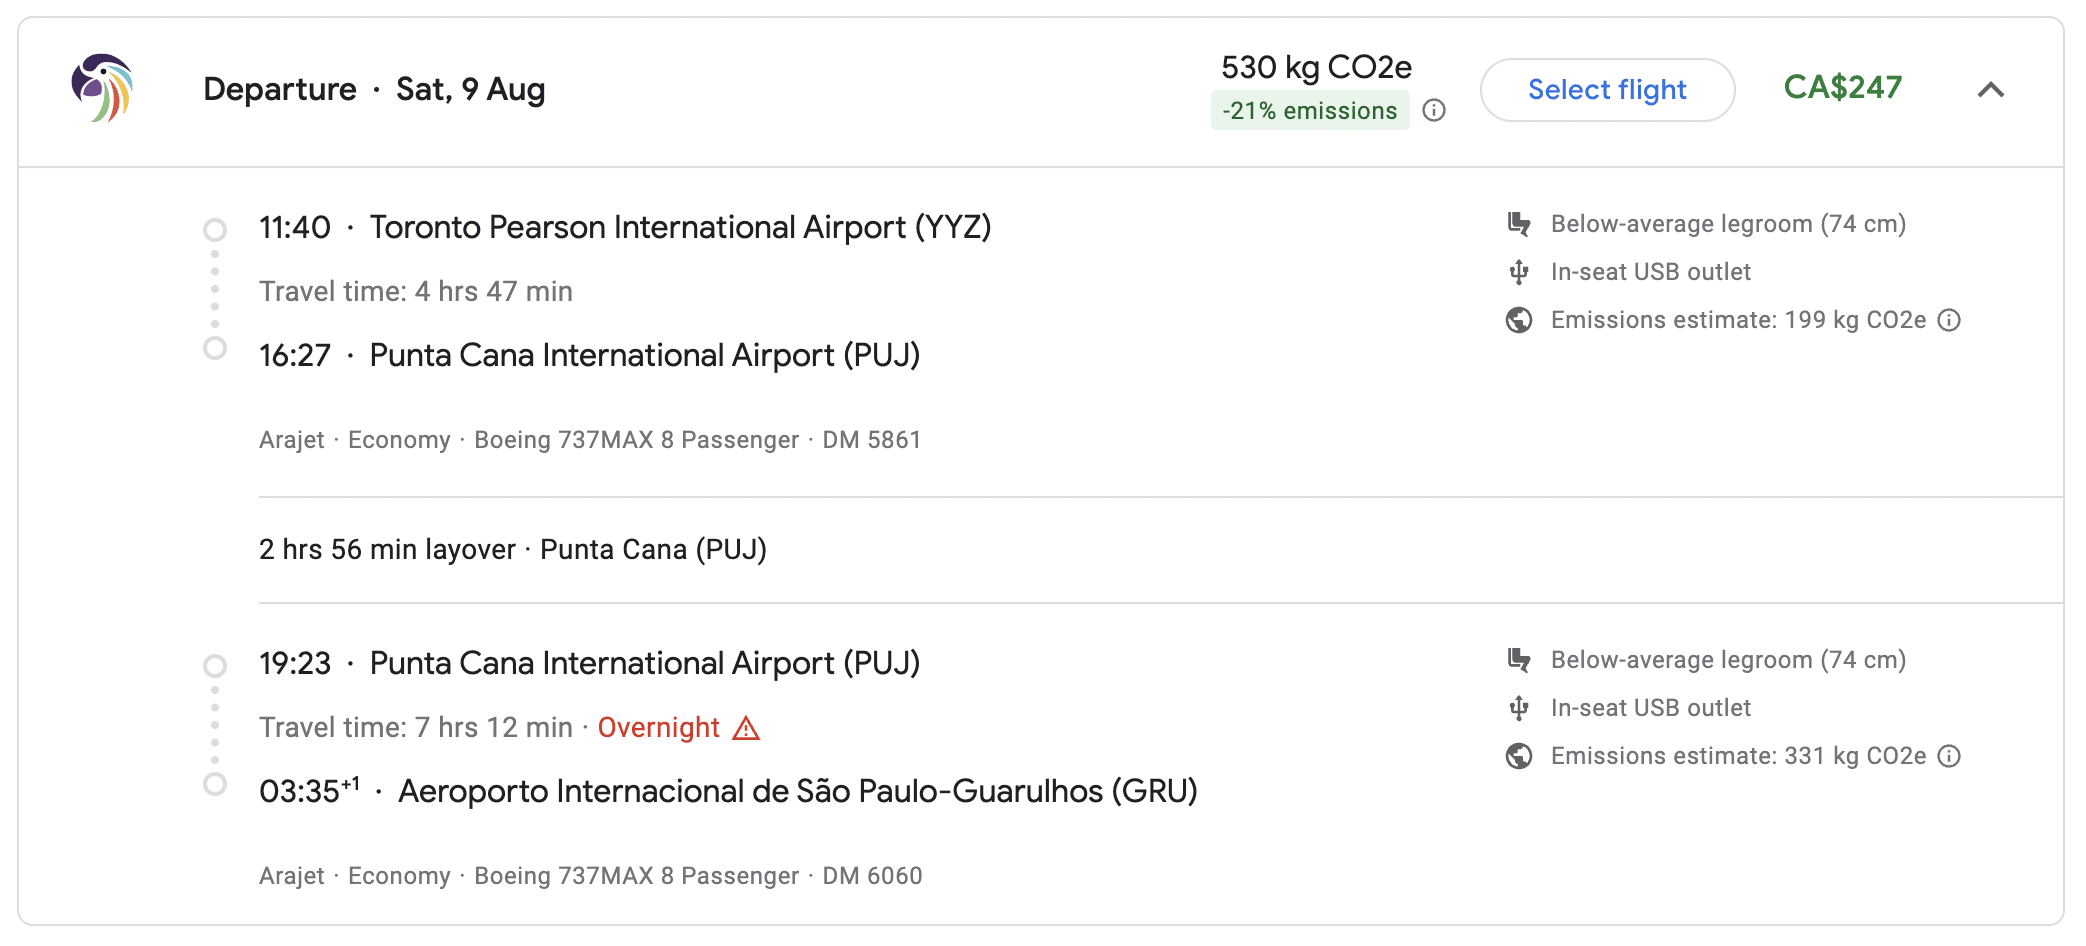The image size is (2086, 946).
Task: Collapse the flight details chevron
Action: click(1990, 90)
